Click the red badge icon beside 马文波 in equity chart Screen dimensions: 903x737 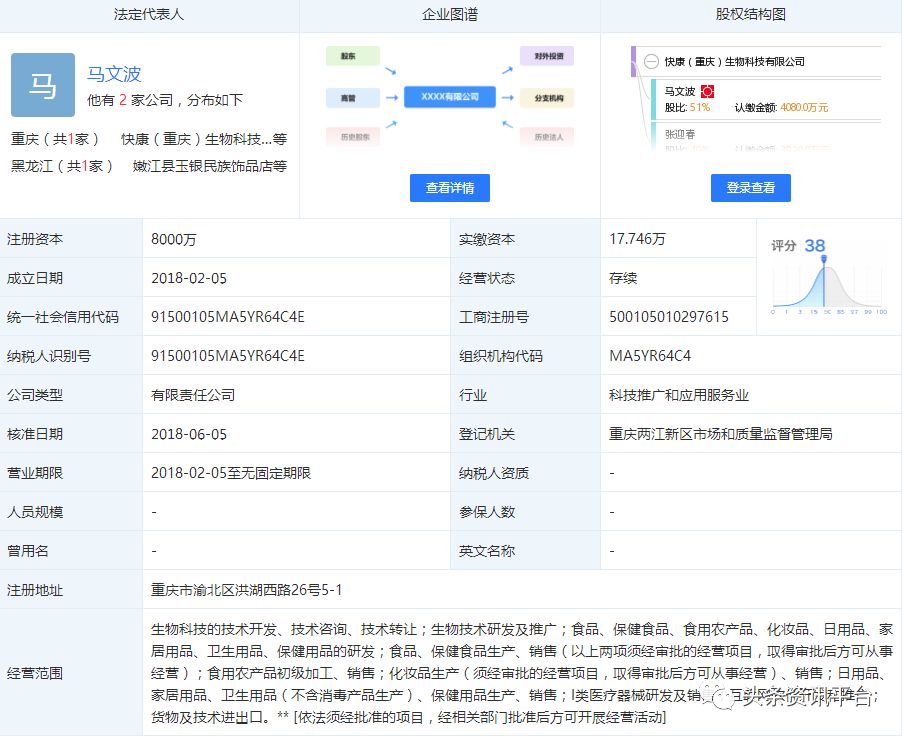(x=707, y=91)
